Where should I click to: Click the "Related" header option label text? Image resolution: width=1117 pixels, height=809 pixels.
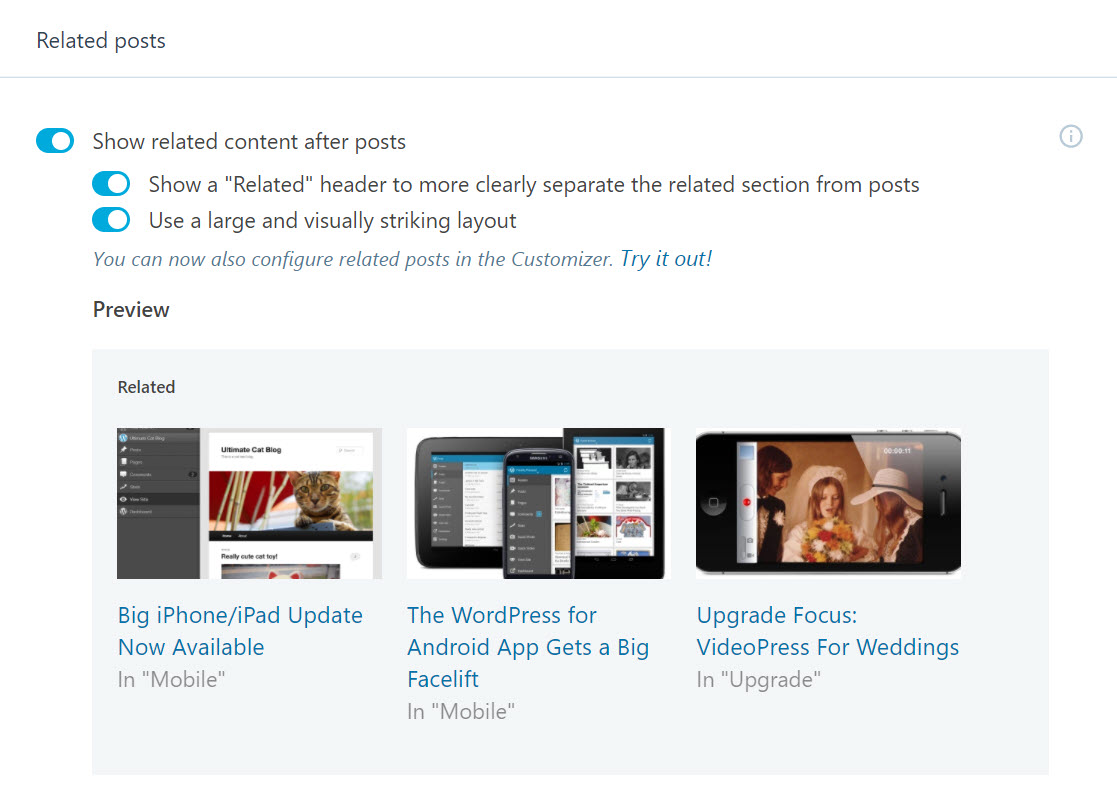[x=534, y=184]
